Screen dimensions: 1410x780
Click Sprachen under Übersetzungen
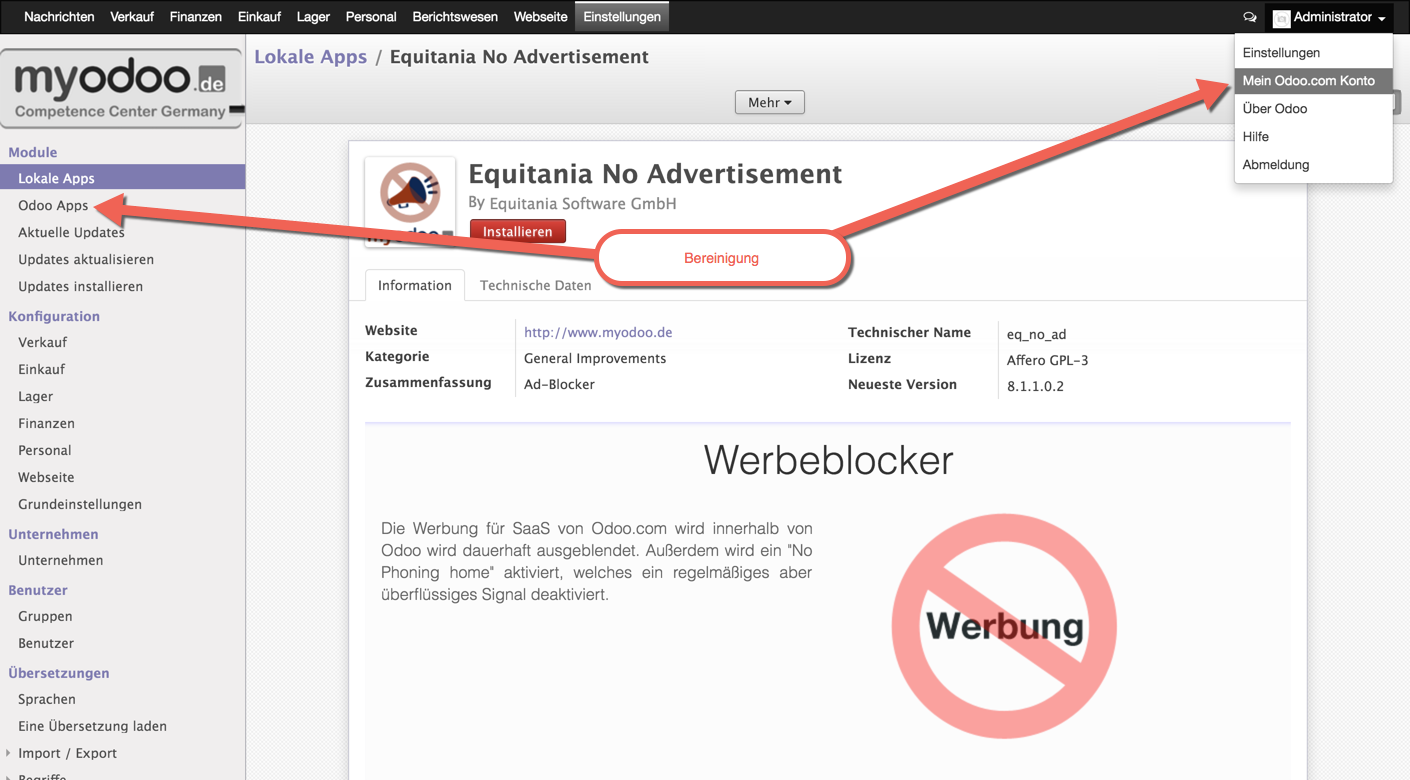pyautogui.click(x=47, y=699)
